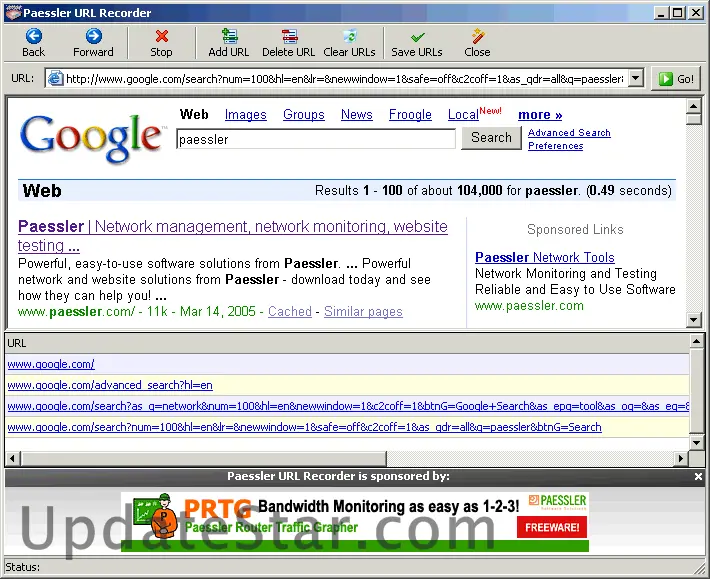
Task: Minimize the Paessler URL Recorder window
Action: [x=661, y=13]
